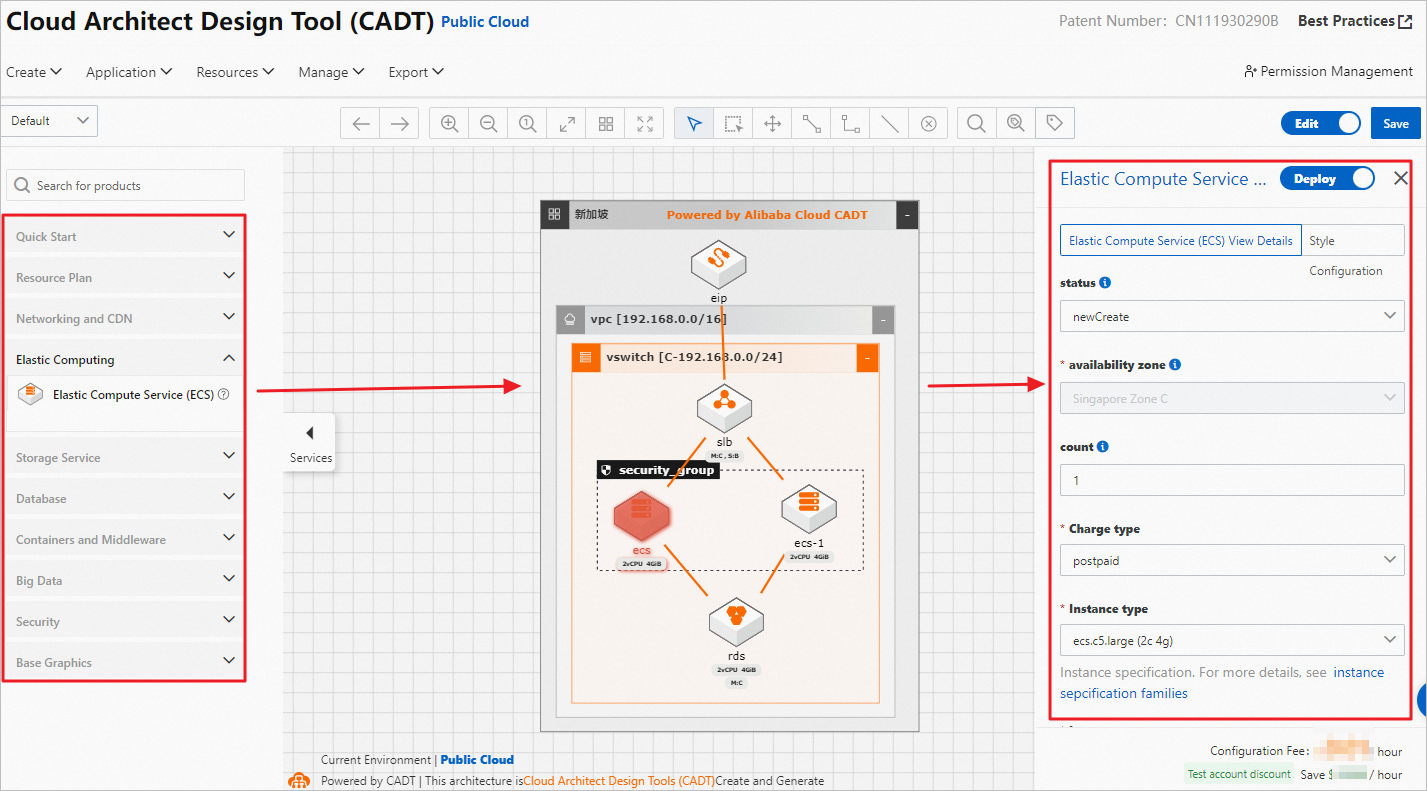Viewport: 1427px width, 791px height.
Task: Open the instance sepcification families link
Action: coord(1222,683)
